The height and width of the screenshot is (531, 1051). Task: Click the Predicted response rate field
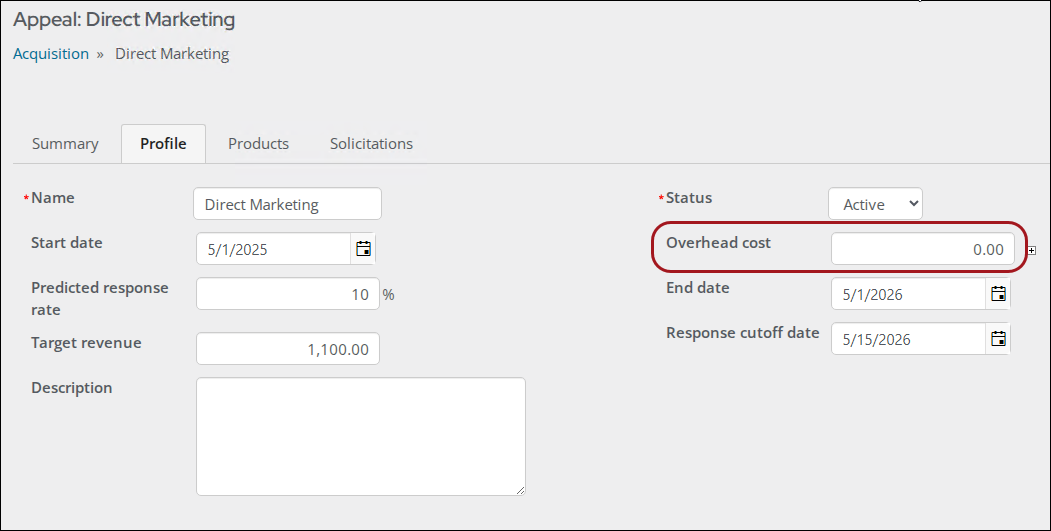click(288, 294)
